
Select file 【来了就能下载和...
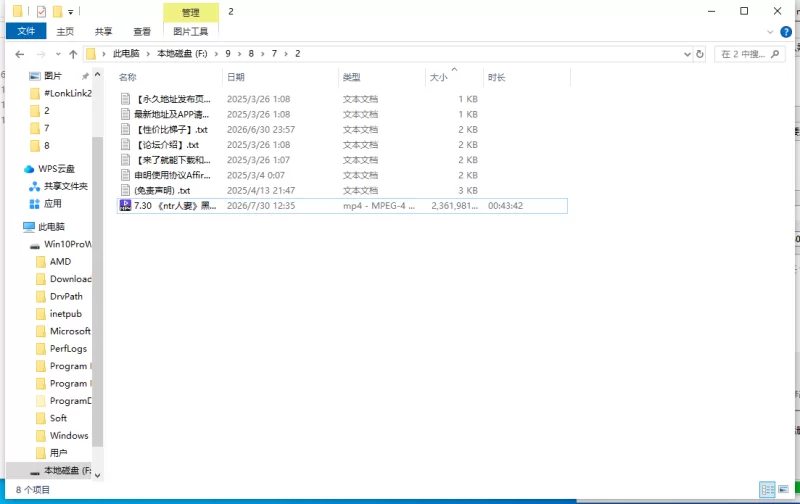click(173, 160)
